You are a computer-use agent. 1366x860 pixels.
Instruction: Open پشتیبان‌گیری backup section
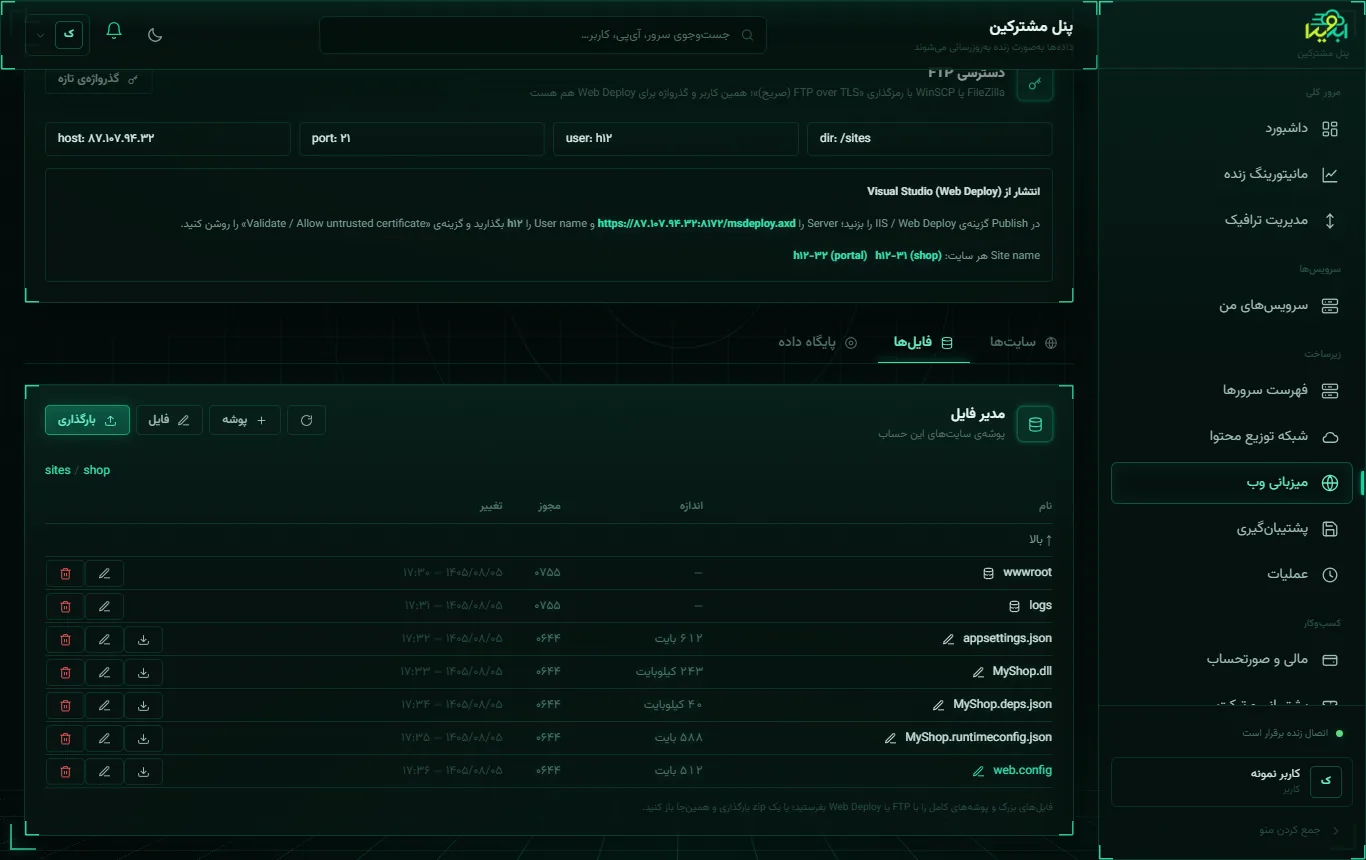coord(1232,528)
